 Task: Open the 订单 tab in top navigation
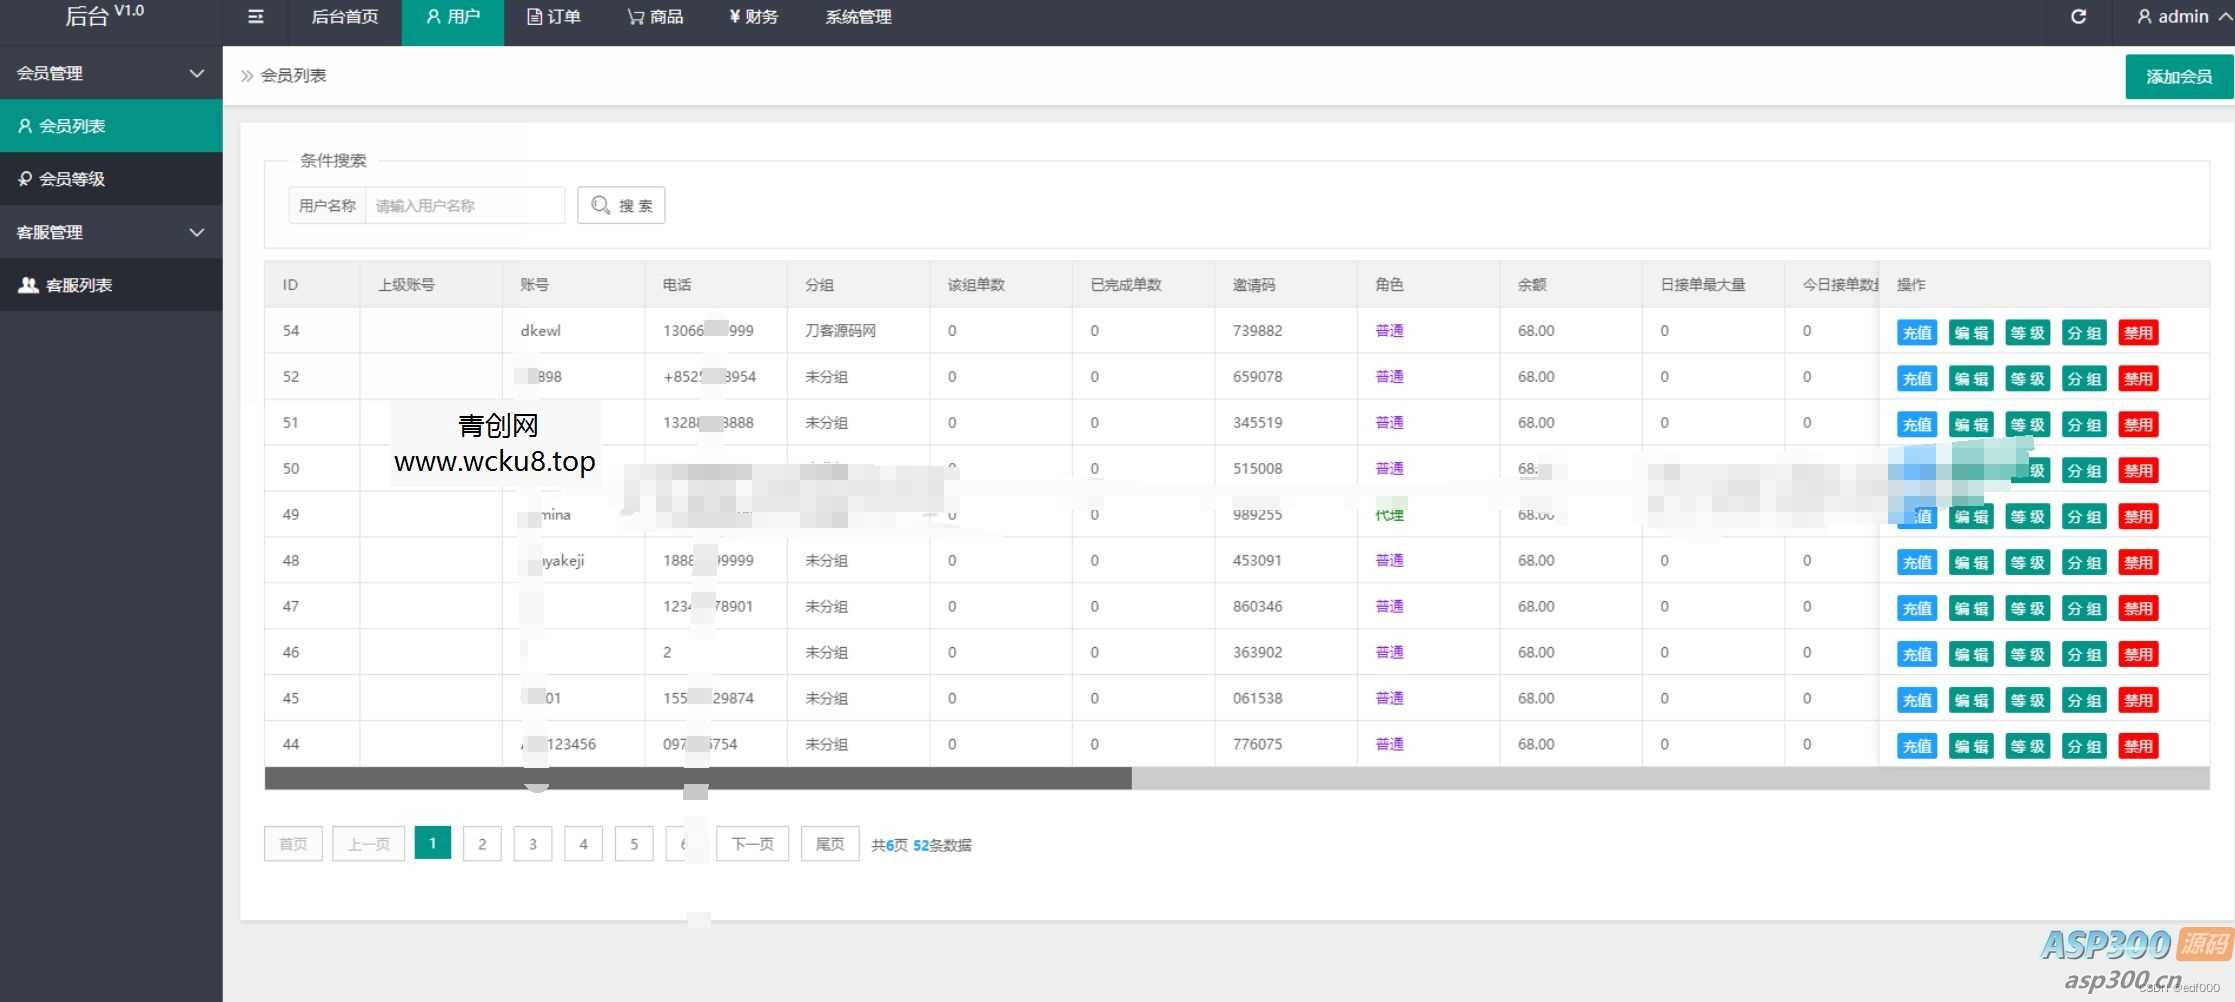click(554, 17)
